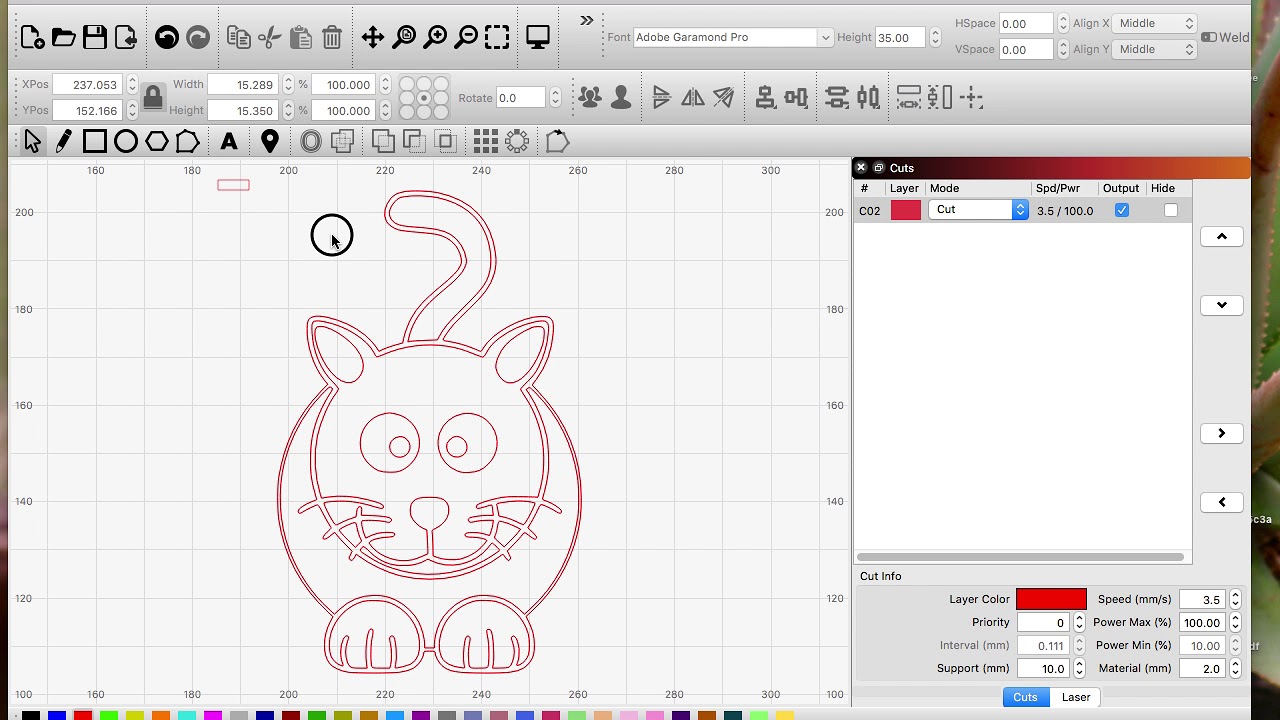
Task: Click the Copy icon
Action: tap(238, 38)
